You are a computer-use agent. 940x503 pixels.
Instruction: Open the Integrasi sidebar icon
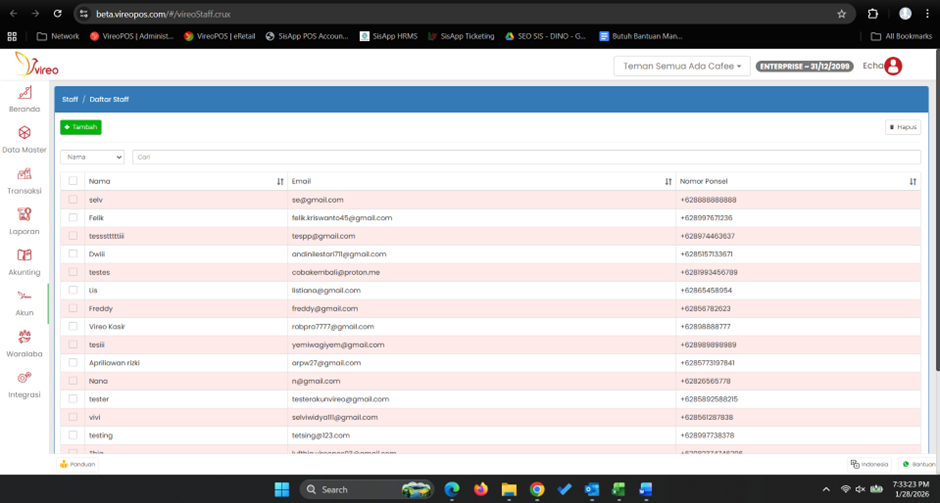tap(24, 378)
